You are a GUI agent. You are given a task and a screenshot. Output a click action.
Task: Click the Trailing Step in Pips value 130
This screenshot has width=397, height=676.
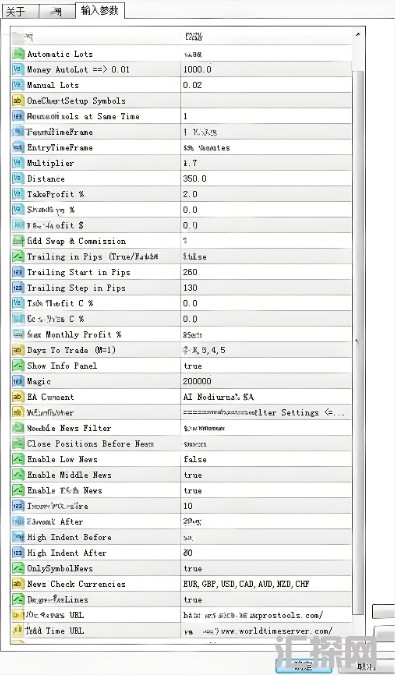(x=266, y=288)
